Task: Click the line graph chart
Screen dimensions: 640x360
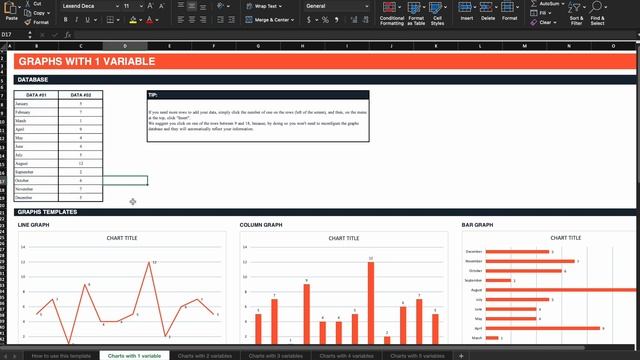Action: coord(122,288)
